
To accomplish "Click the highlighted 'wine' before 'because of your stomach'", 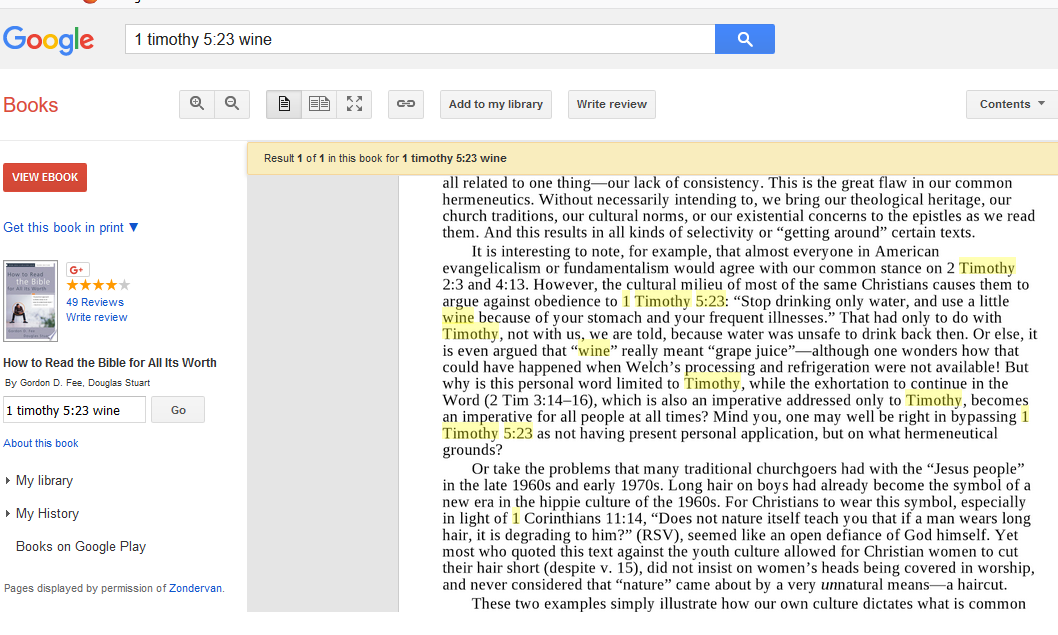I will point(458,317).
